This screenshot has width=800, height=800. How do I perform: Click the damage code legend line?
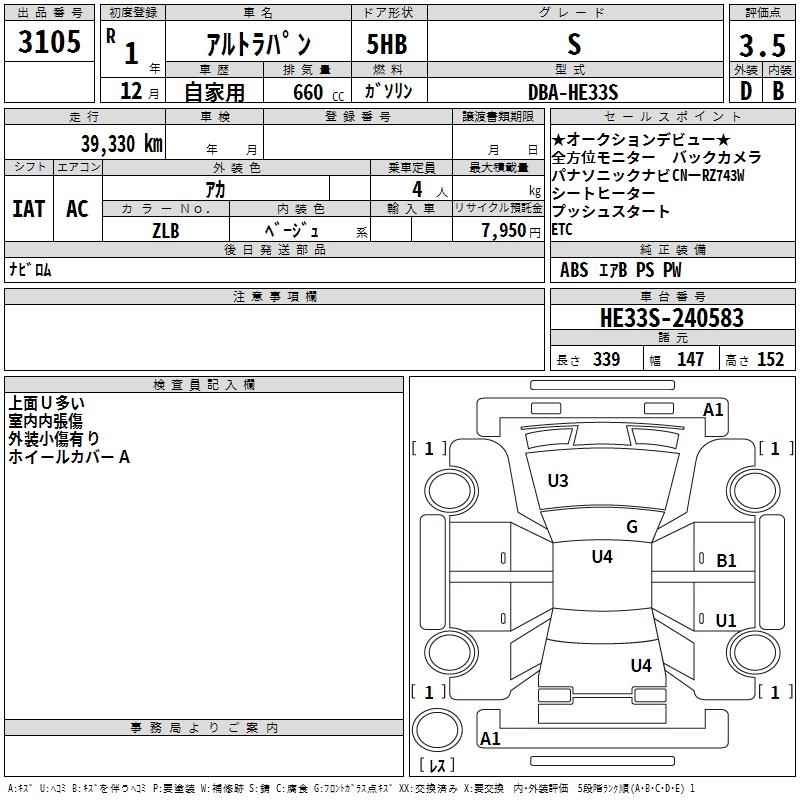click(351, 788)
